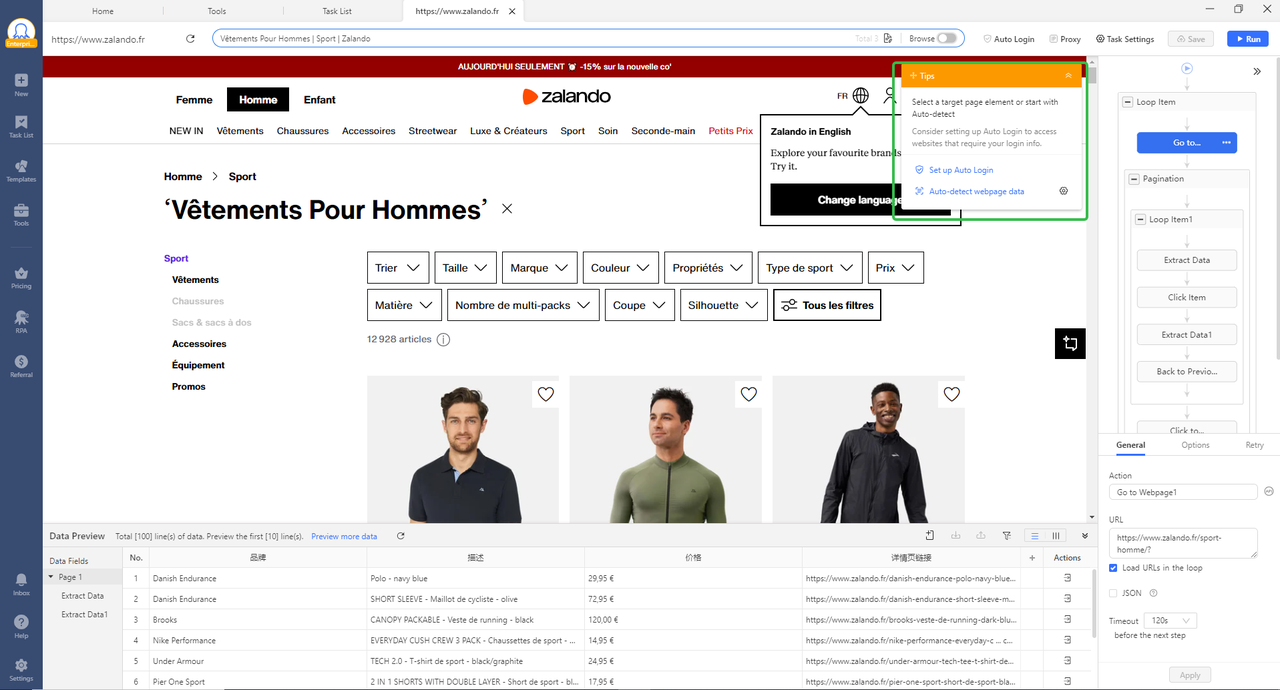
Task: Collapse the Pagination workflow node
Action: (x=1134, y=179)
